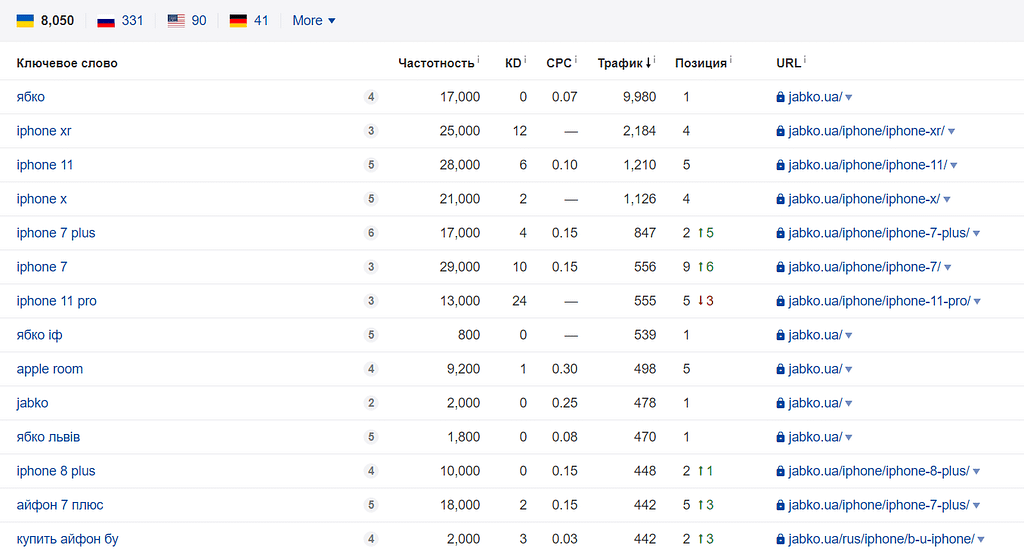Open keyword link 'apple room'

pyautogui.click(x=50, y=368)
